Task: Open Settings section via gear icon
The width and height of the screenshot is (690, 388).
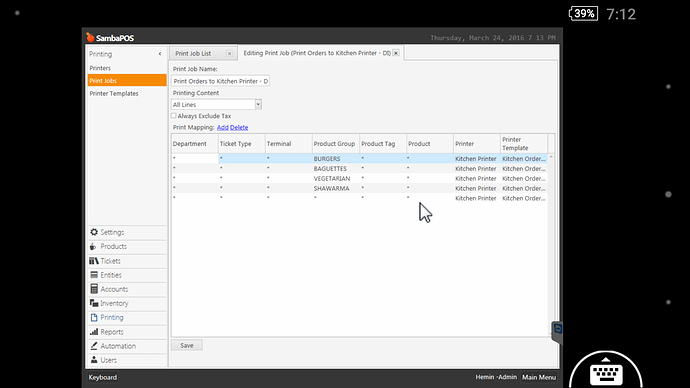Action: pyautogui.click(x=94, y=232)
